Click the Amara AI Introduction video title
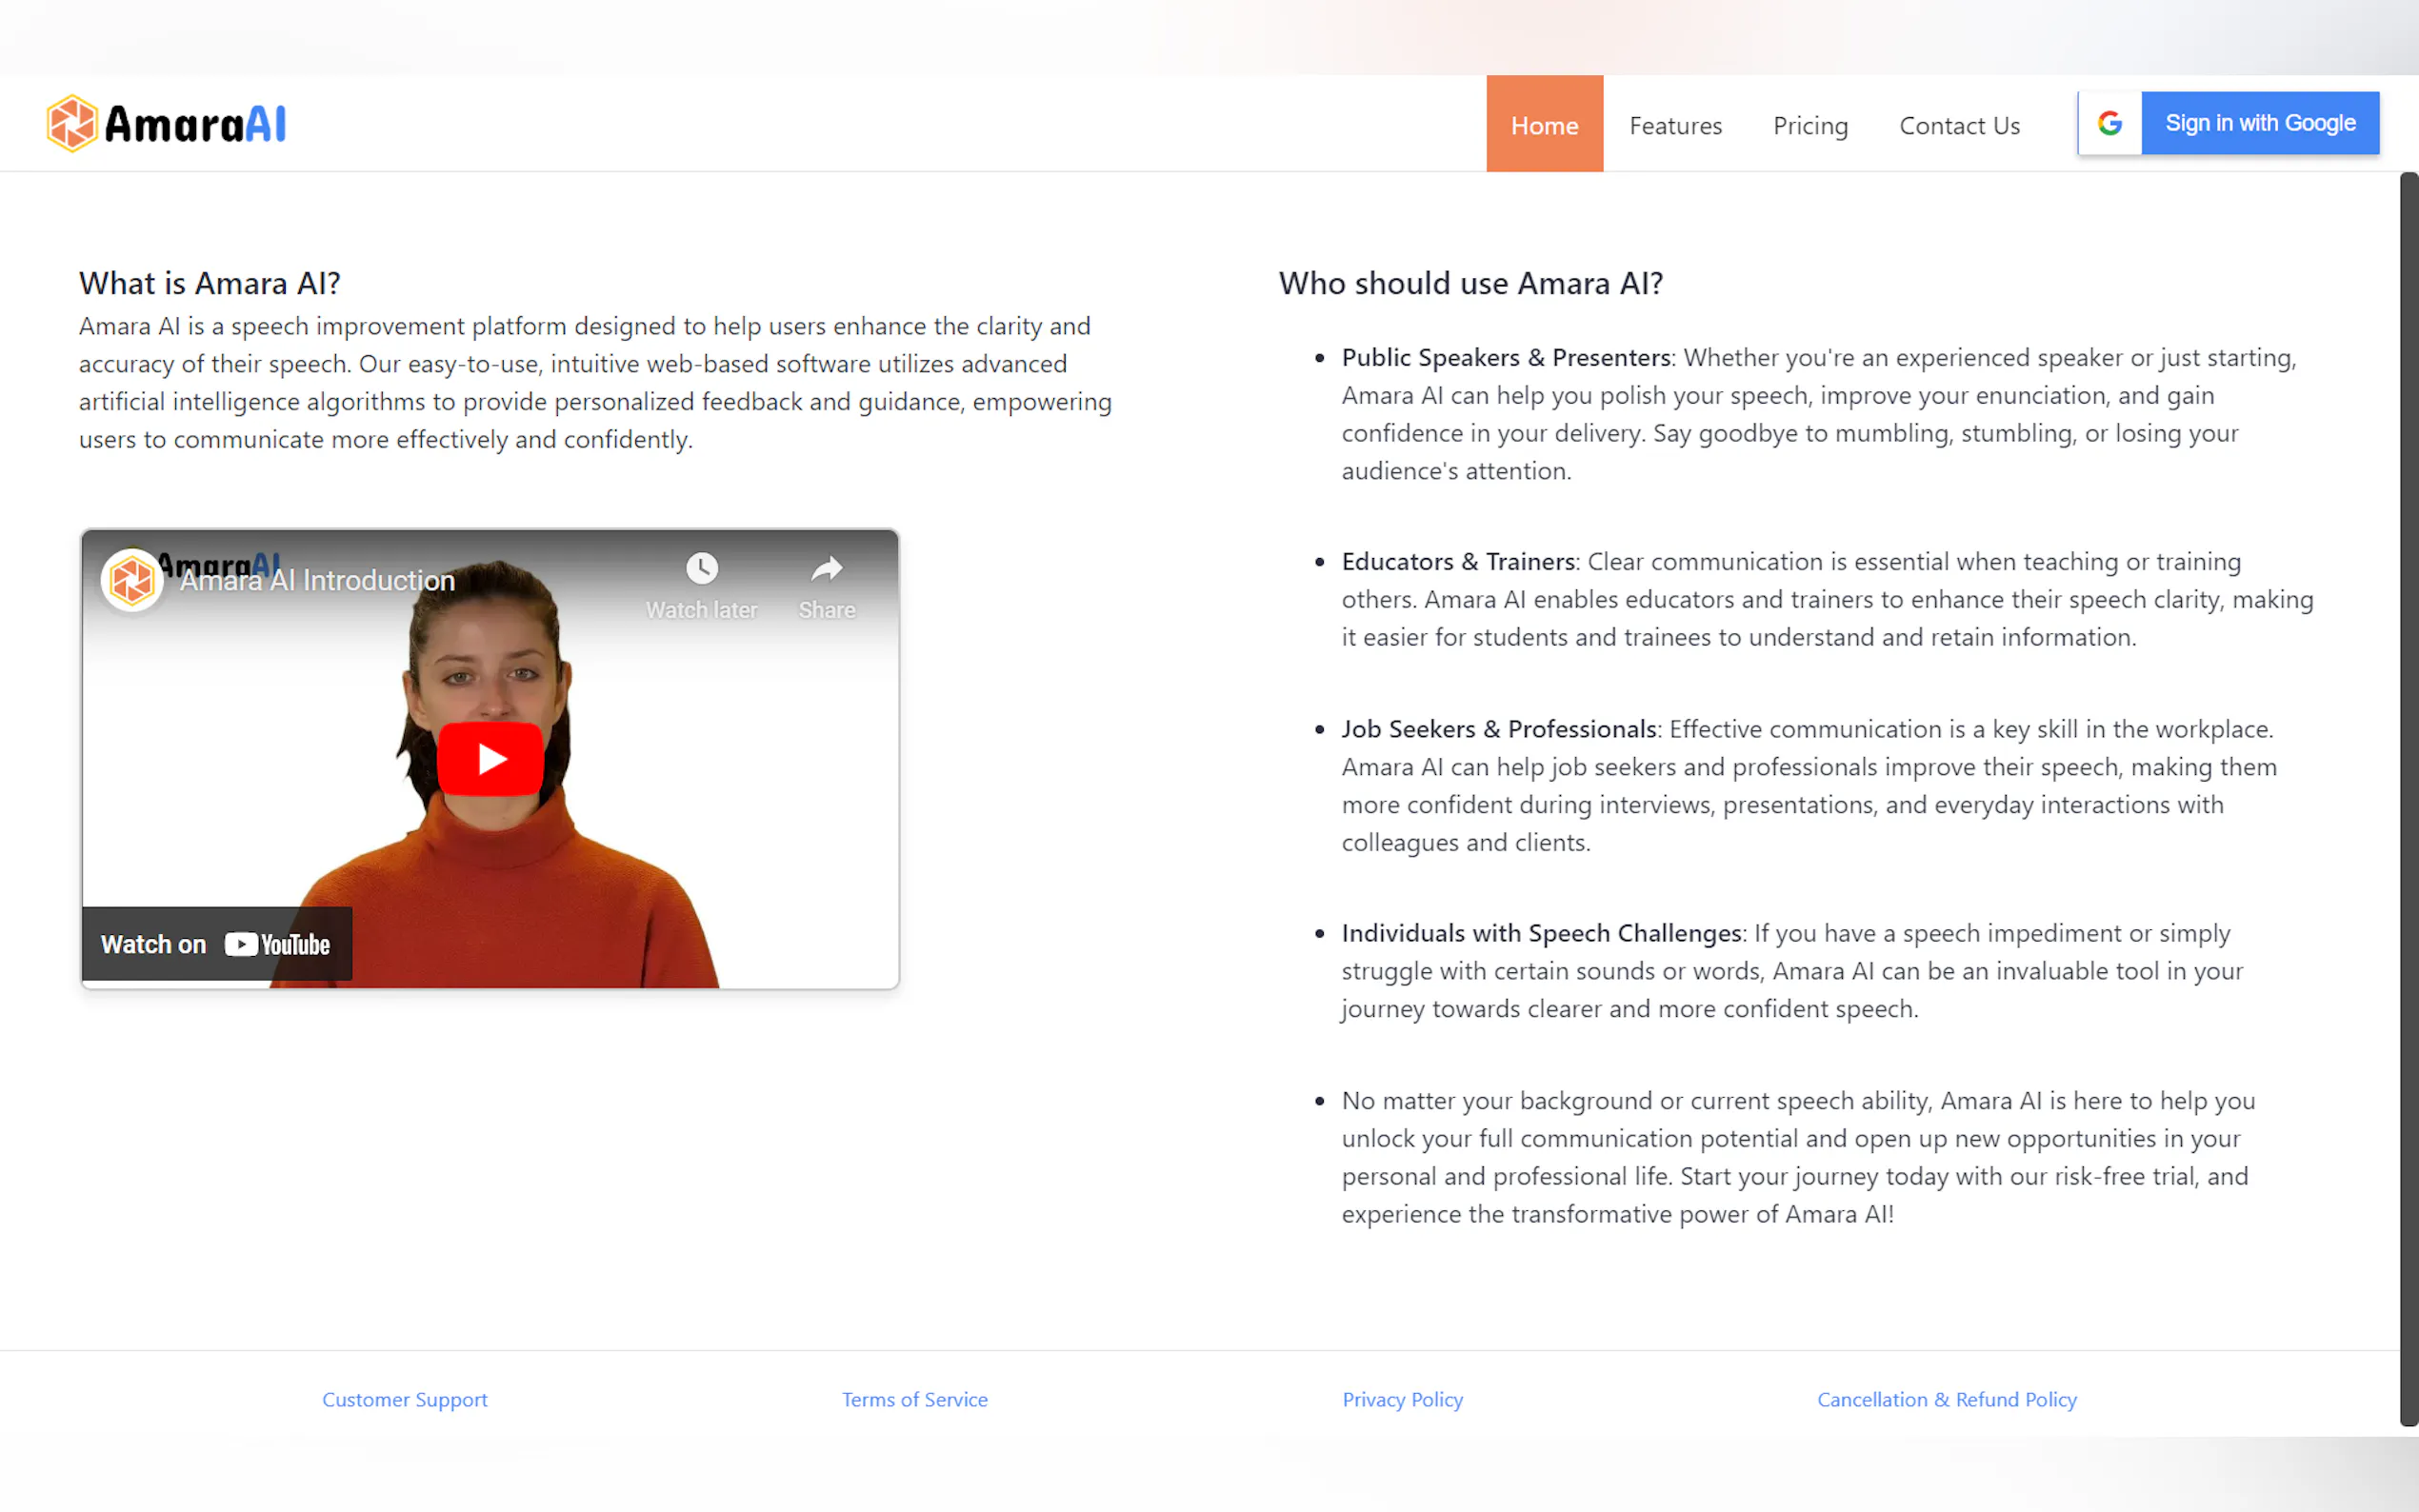This screenshot has height=1512, width=2419. tap(317, 581)
